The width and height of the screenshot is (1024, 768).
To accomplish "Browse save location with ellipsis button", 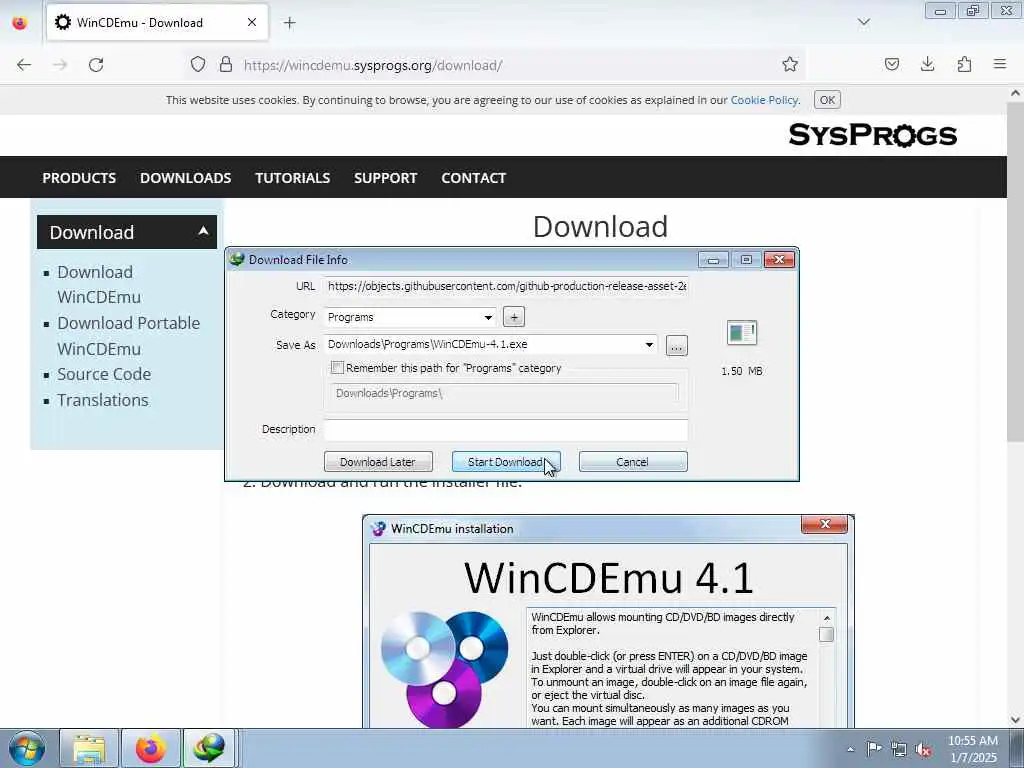I will [x=677, y=345].
